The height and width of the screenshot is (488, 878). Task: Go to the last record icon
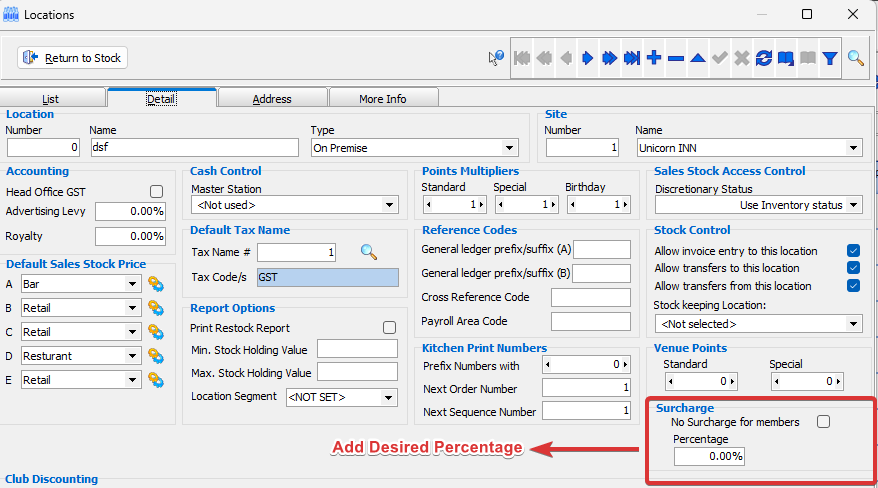632,58
